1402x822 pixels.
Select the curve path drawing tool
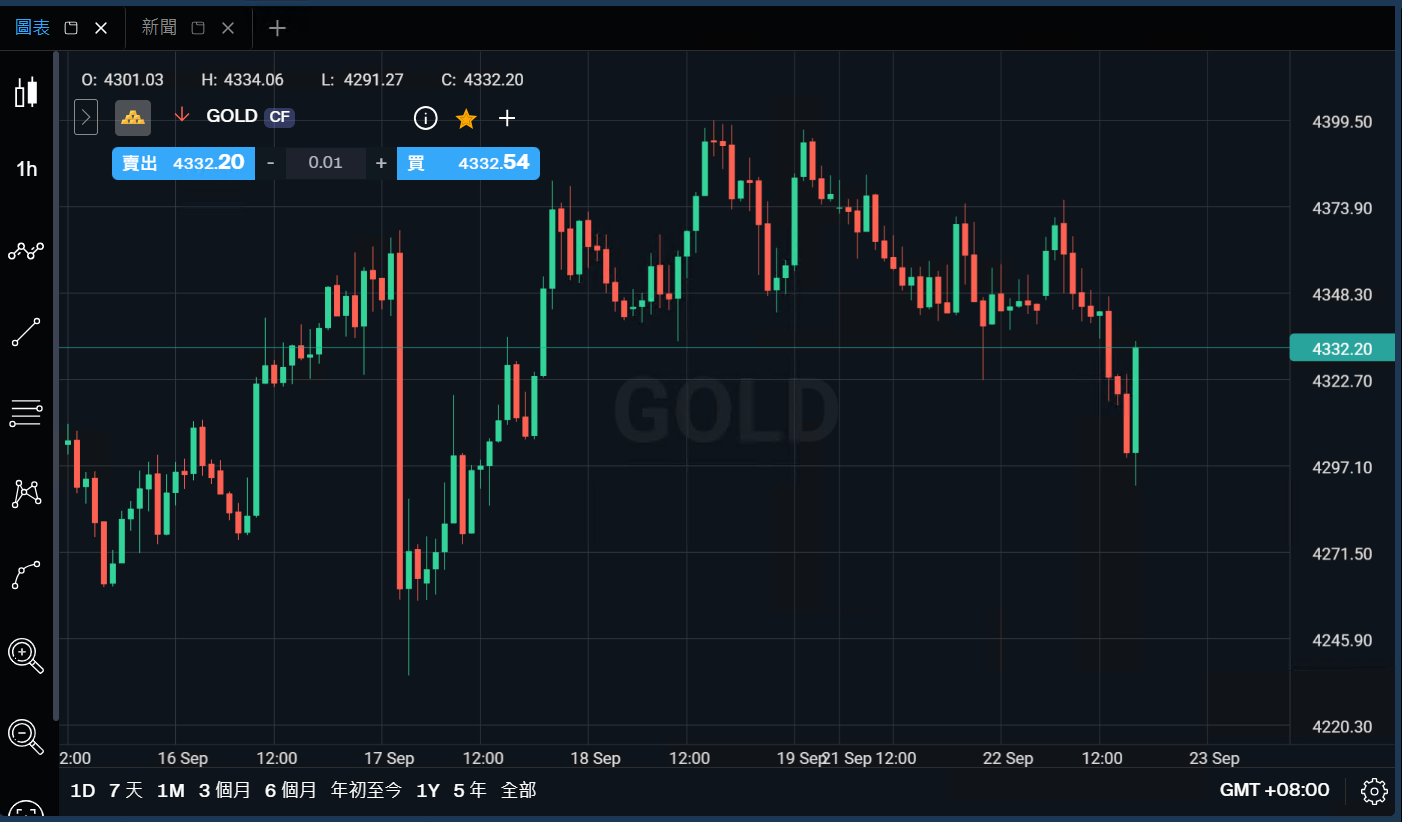[x=26, y=575]
